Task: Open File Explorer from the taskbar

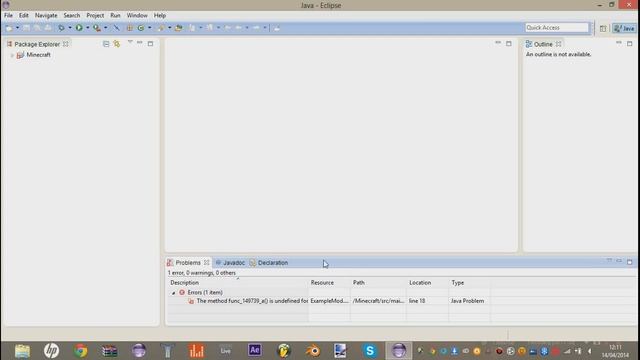Action: 22,351
